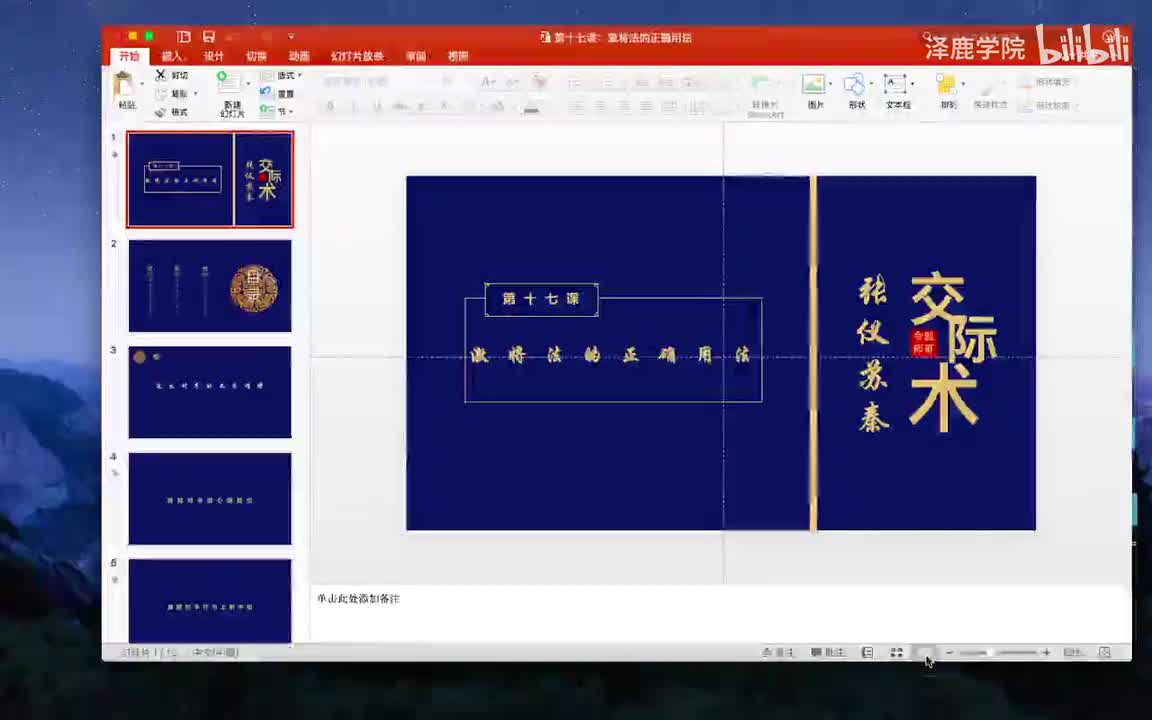Image resolution: width=1152 pixels, height=720 pixels.
Task: Open the 动画 (Animations) ribbon tab
Action: [299, 56]
